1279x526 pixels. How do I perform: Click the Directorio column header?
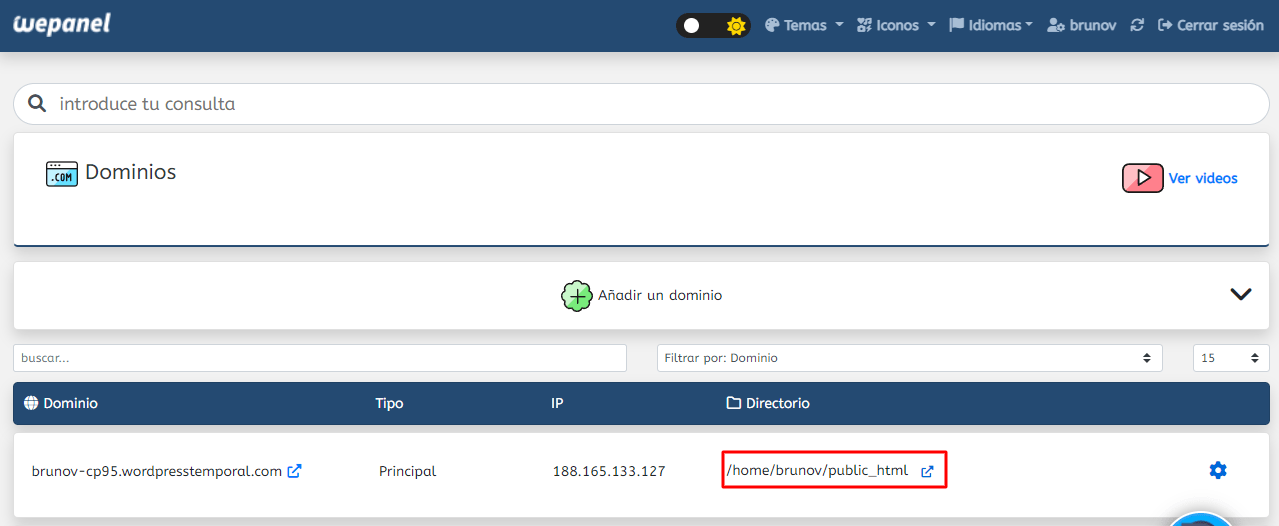[768, 403]
